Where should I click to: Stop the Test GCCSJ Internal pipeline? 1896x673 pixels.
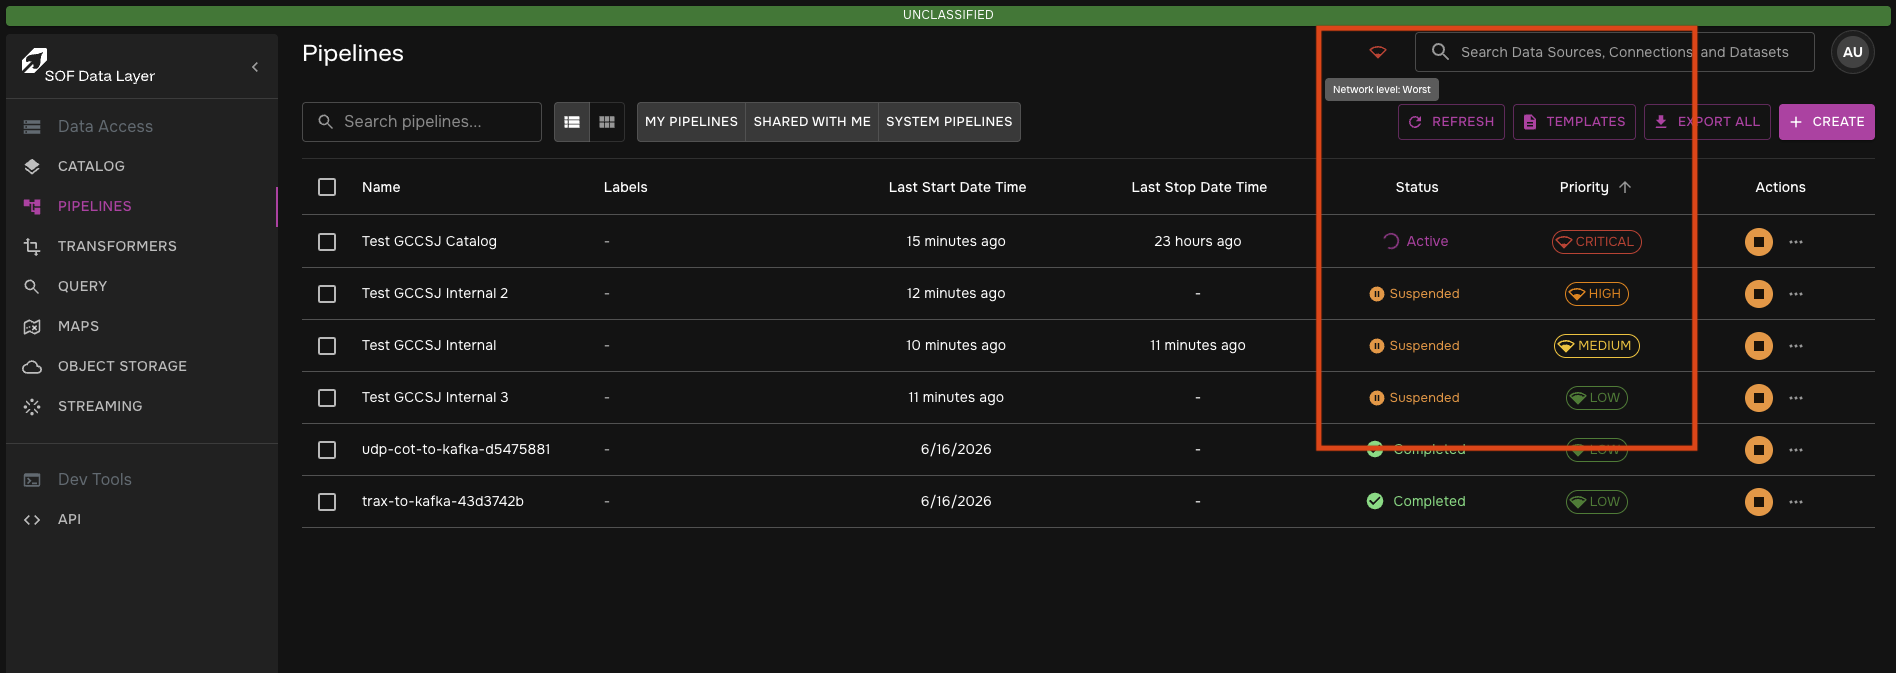tap(1758, 345)
